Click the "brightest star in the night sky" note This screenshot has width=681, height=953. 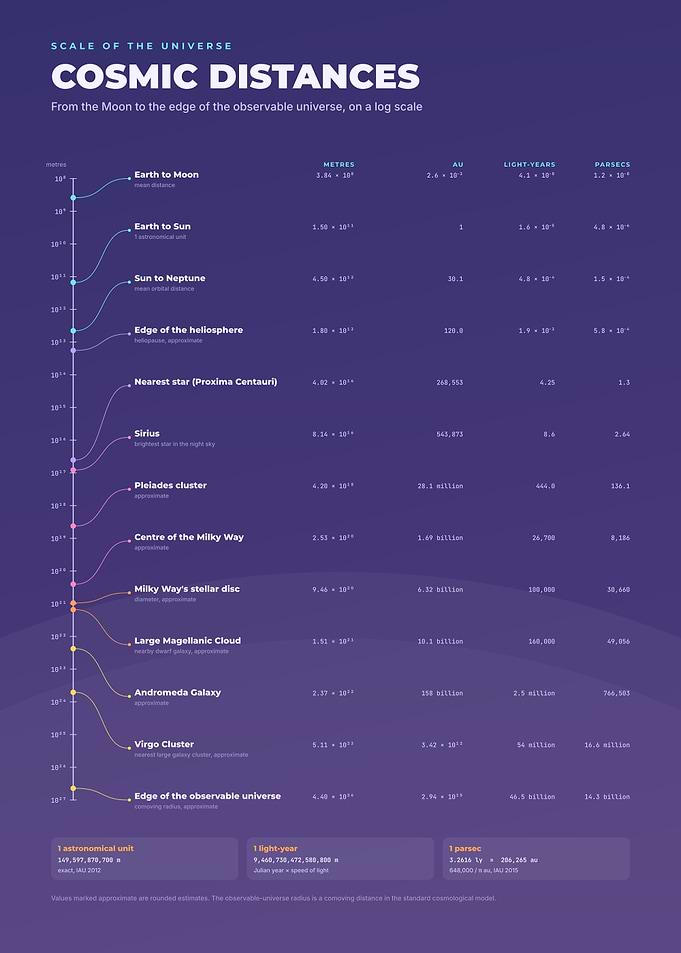175,444
